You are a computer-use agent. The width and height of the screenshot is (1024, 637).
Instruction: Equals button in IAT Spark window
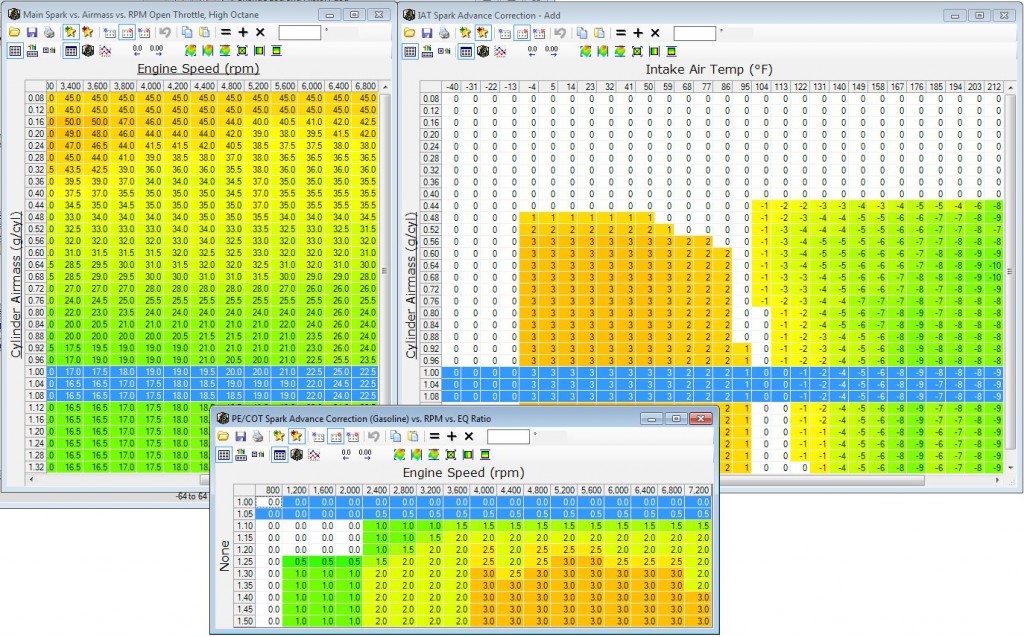click(x=621, y=33)
